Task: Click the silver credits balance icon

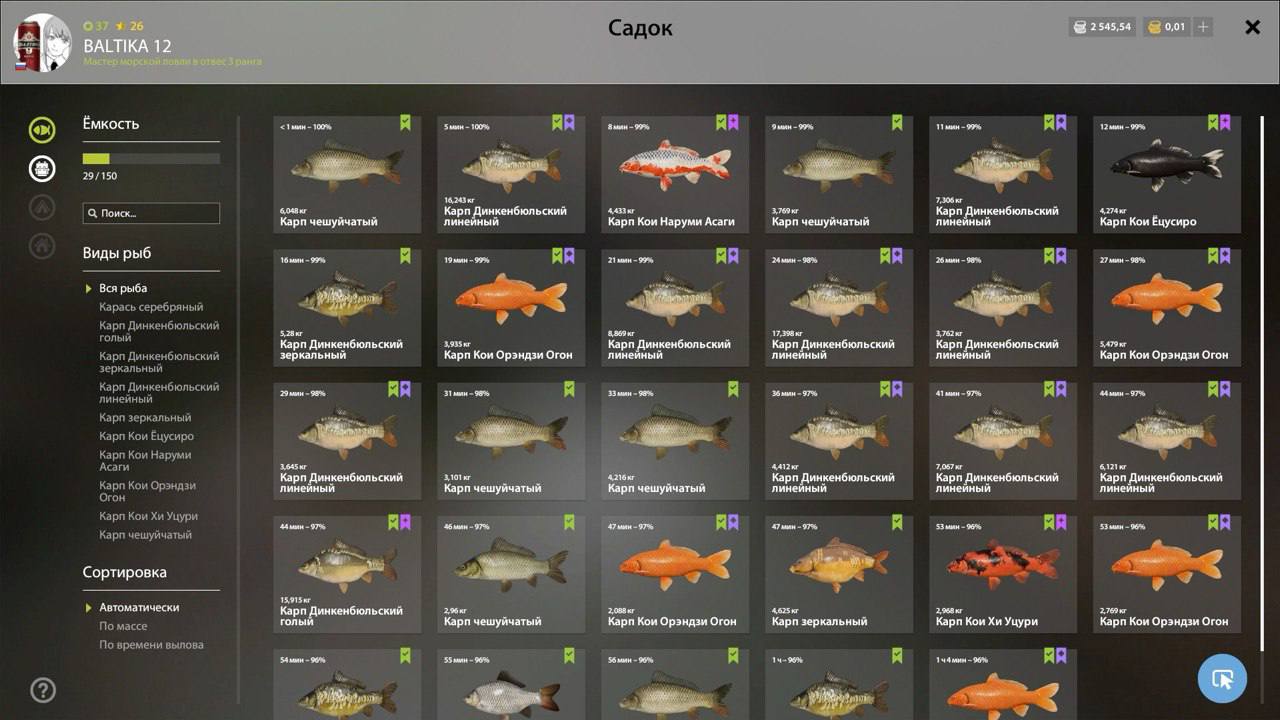Action: 1080,27
